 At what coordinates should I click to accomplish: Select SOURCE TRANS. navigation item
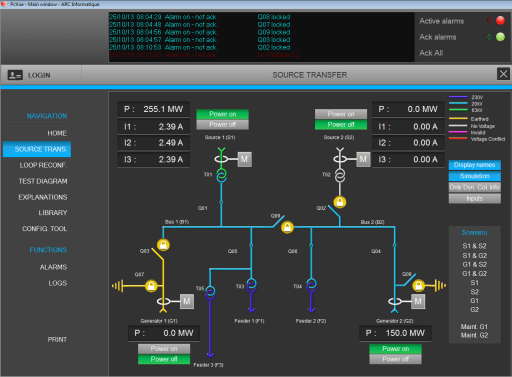tap(37, 149)
